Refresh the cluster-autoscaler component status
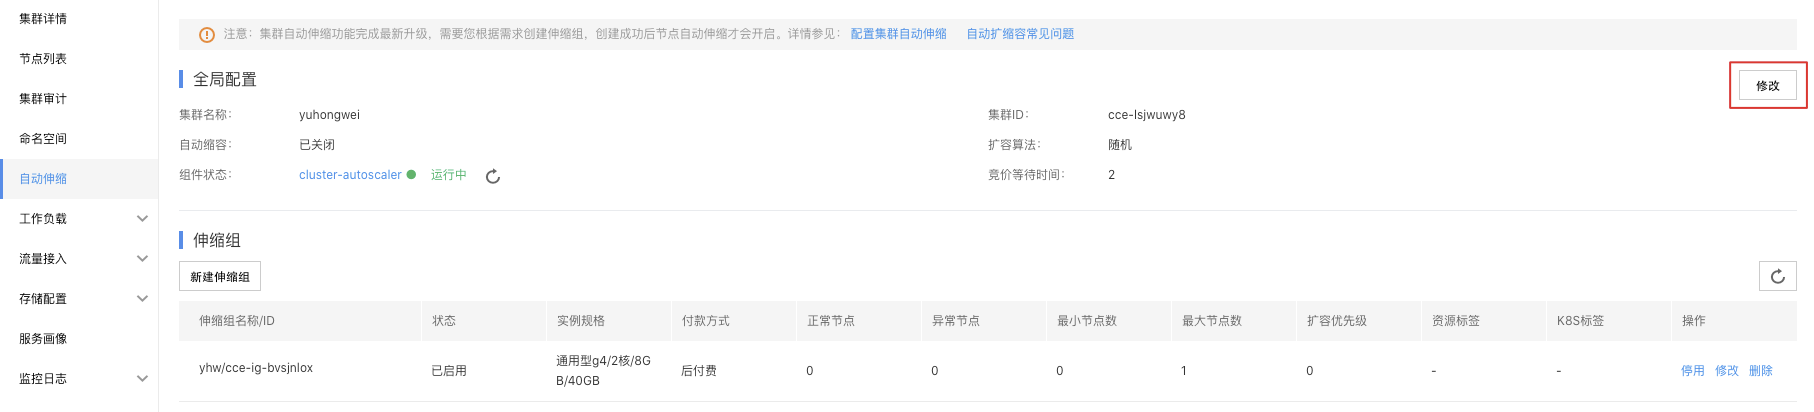 493,176
